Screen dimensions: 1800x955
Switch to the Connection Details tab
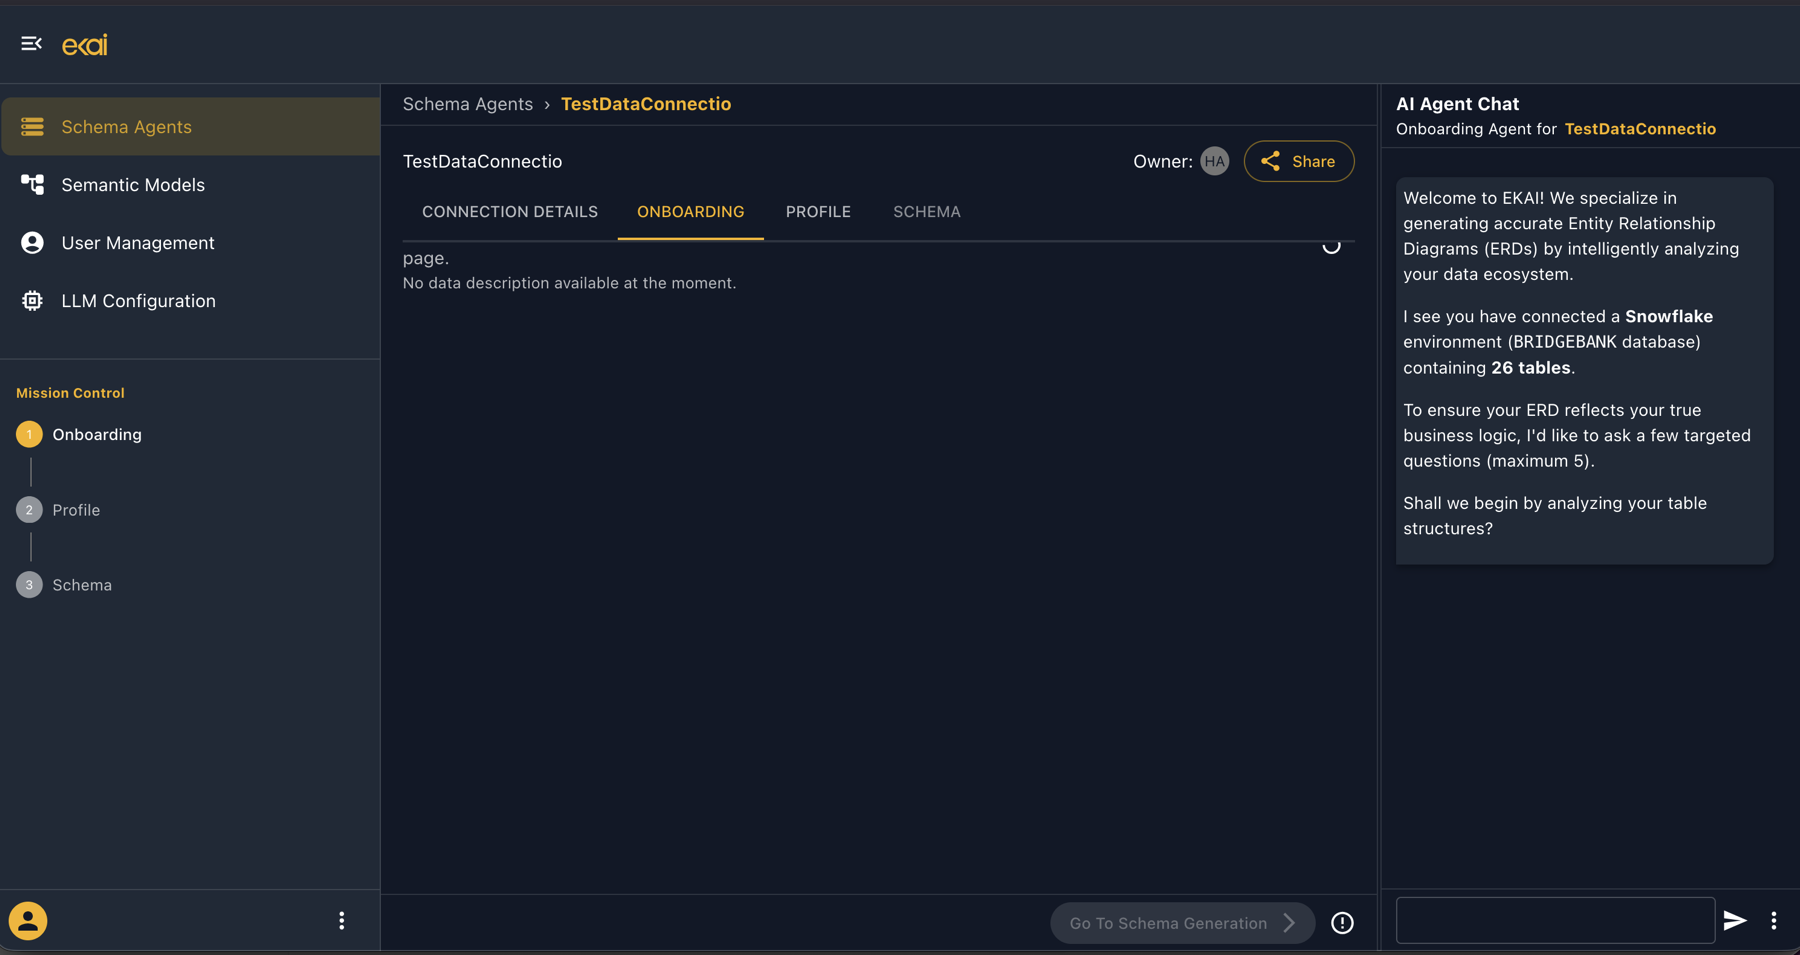point(510,212)
